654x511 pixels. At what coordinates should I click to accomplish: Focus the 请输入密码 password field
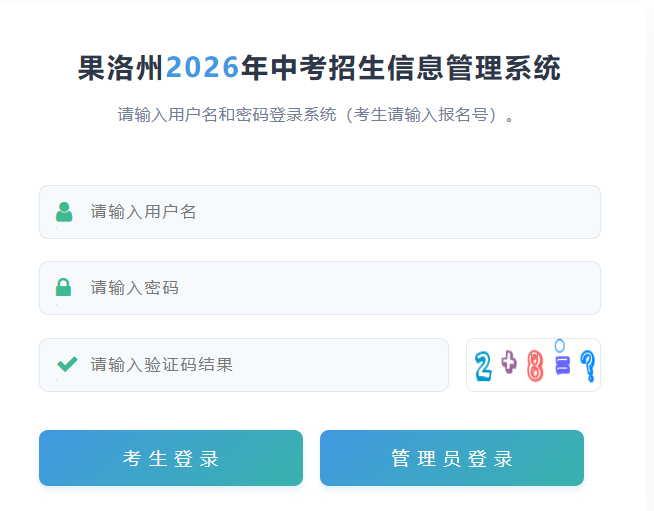click(320, 288)
